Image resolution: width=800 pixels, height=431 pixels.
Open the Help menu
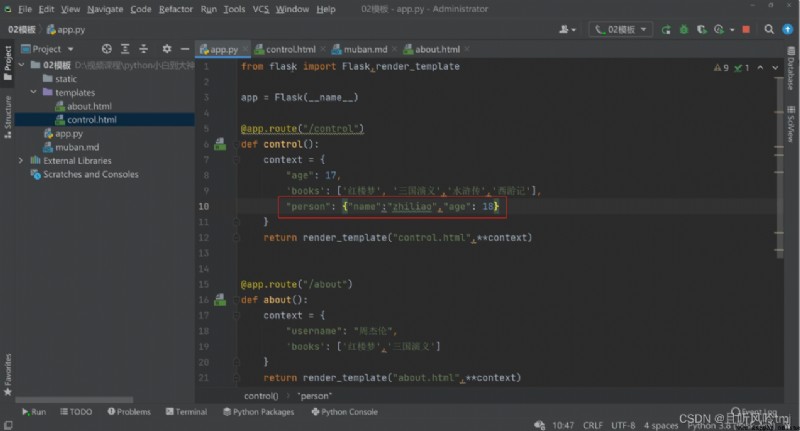coord(326,9)
